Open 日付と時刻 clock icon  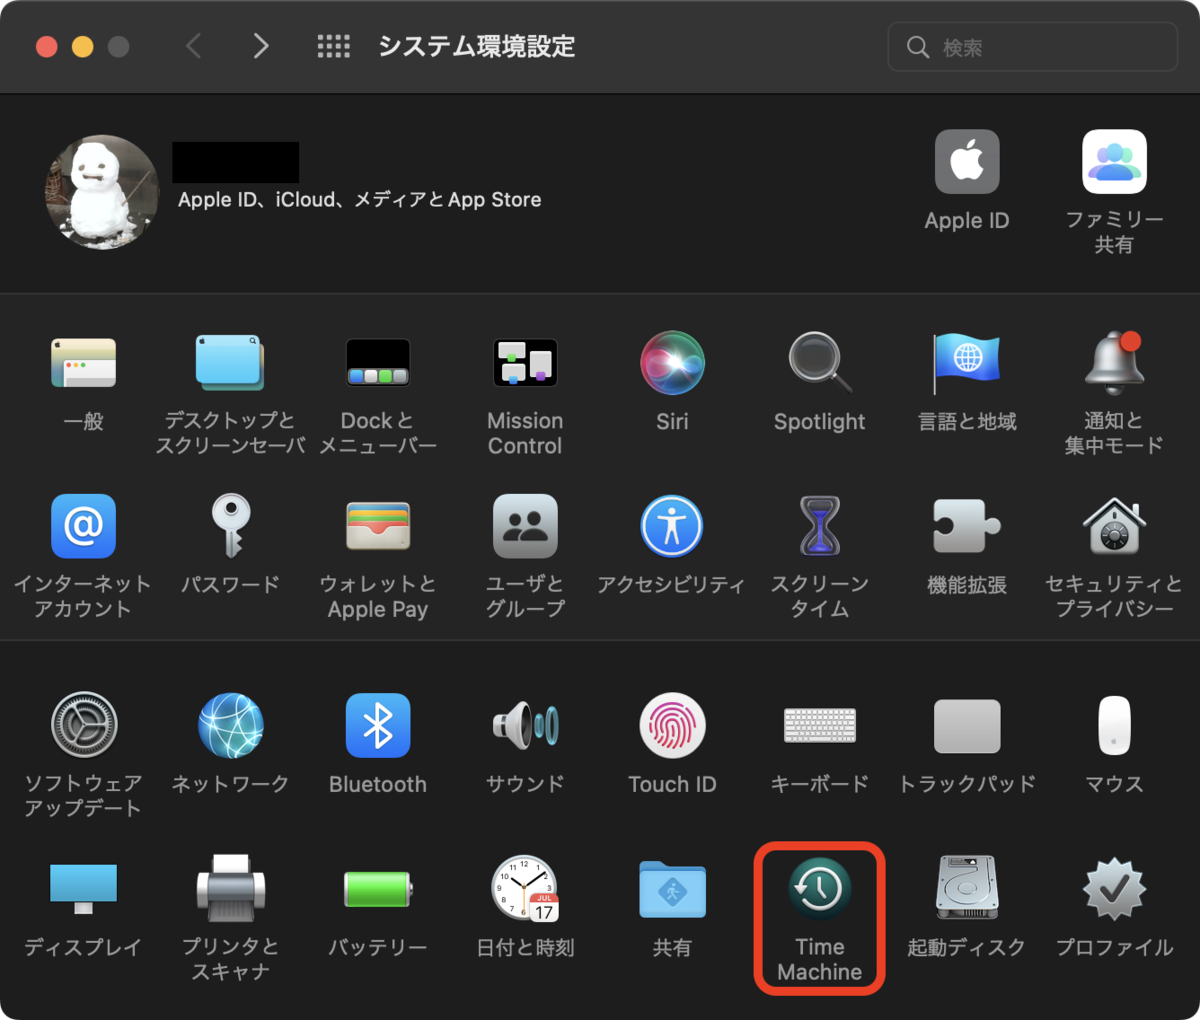(x=525, y=888)
